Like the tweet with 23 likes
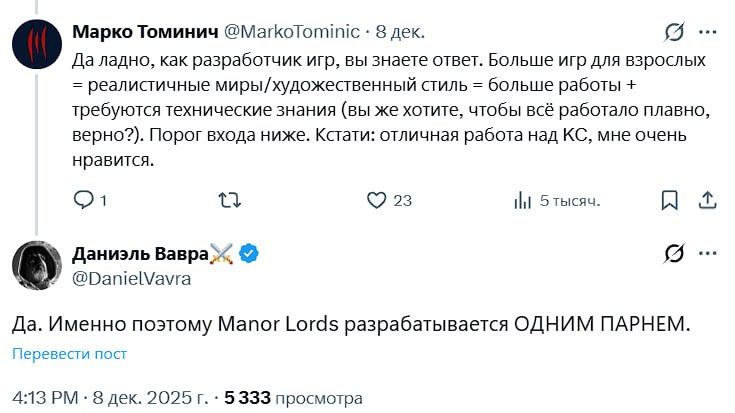The width and height of the screenshot is (735, 413). point(377,200)
